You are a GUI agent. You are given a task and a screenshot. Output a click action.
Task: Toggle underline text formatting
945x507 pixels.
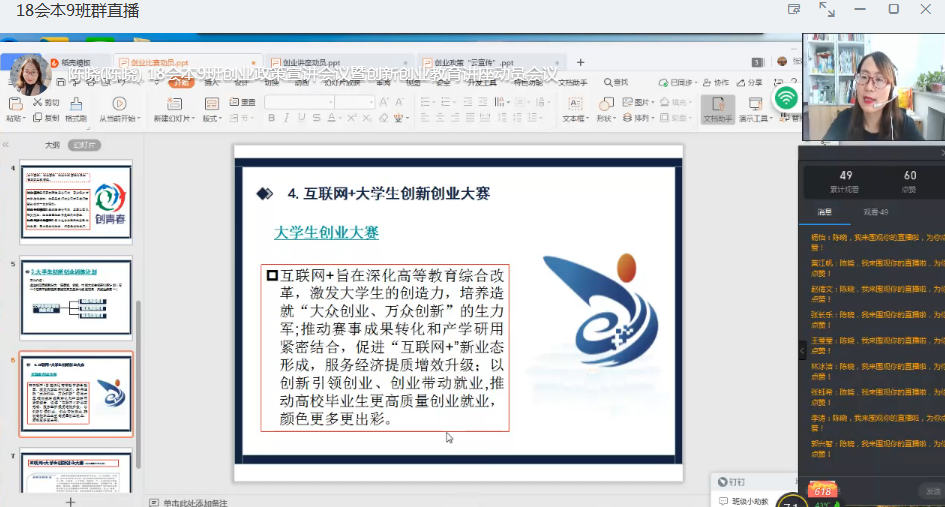(300, 118)
